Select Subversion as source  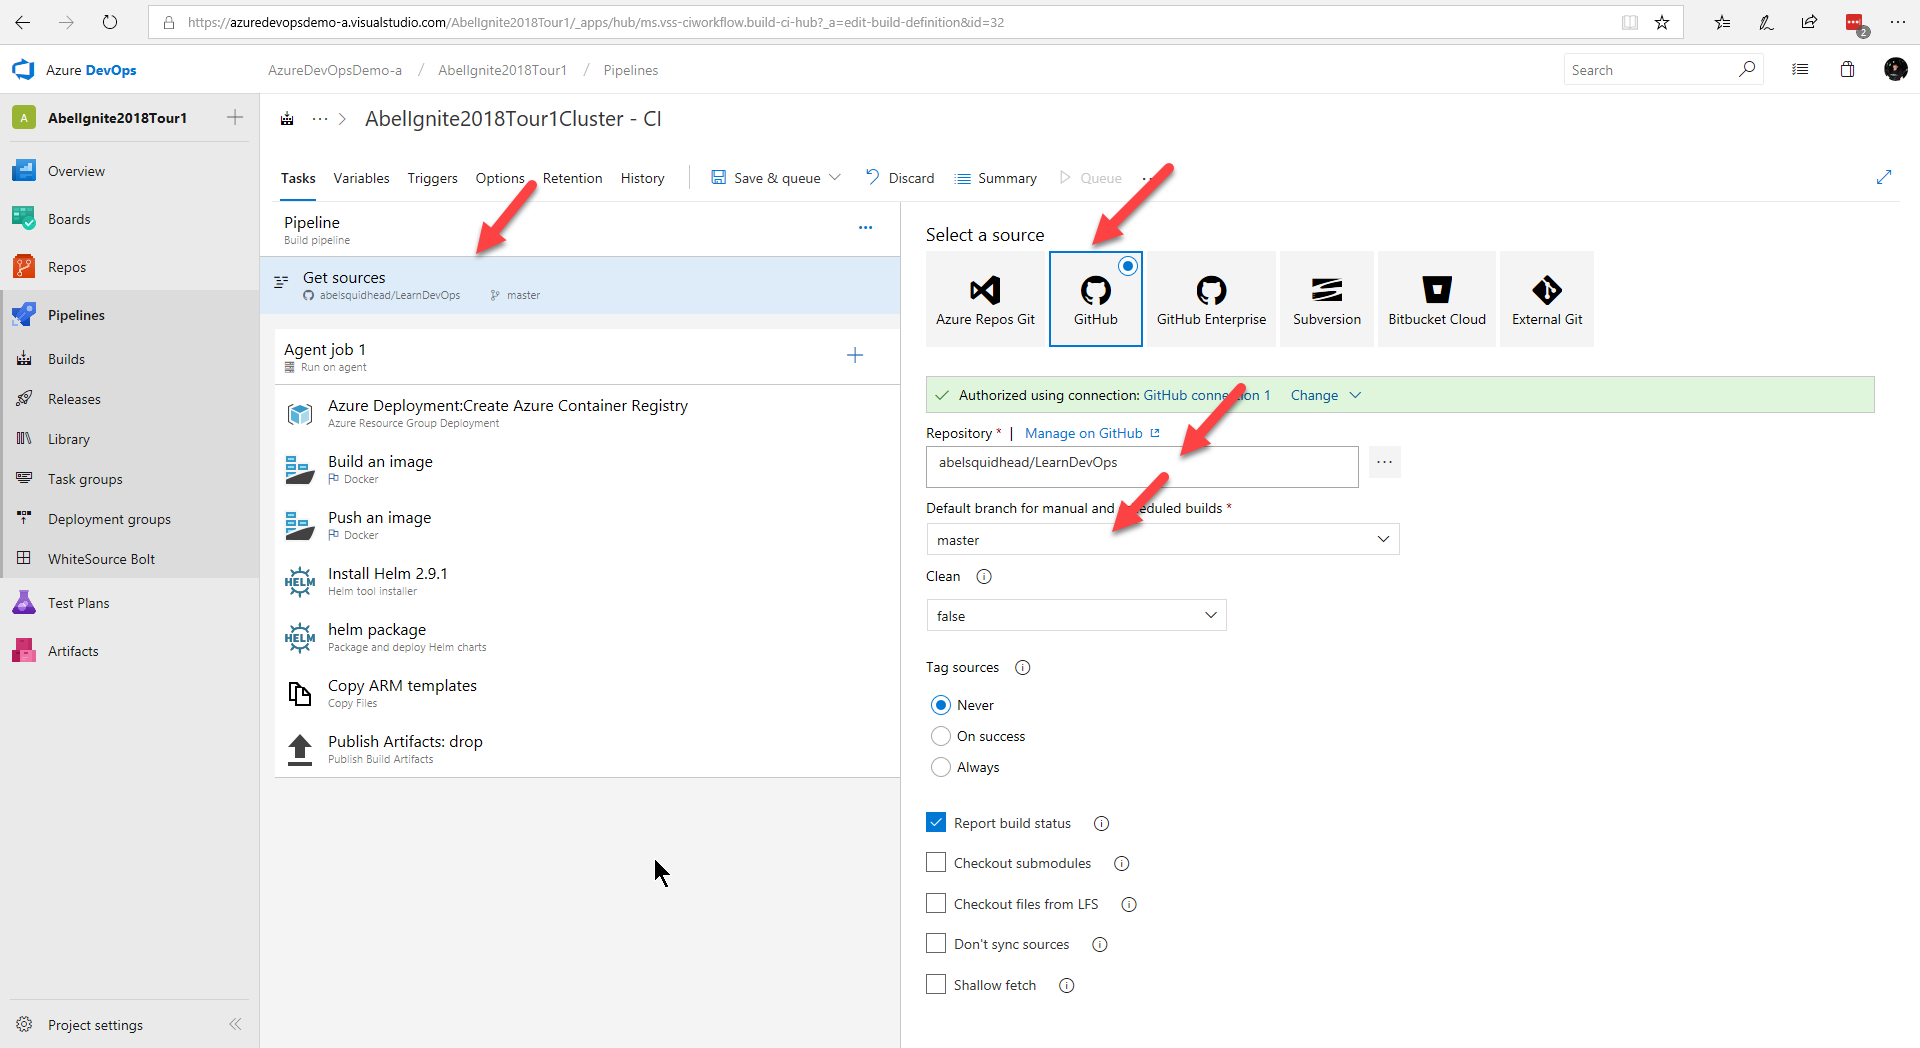pos(1327,299)
